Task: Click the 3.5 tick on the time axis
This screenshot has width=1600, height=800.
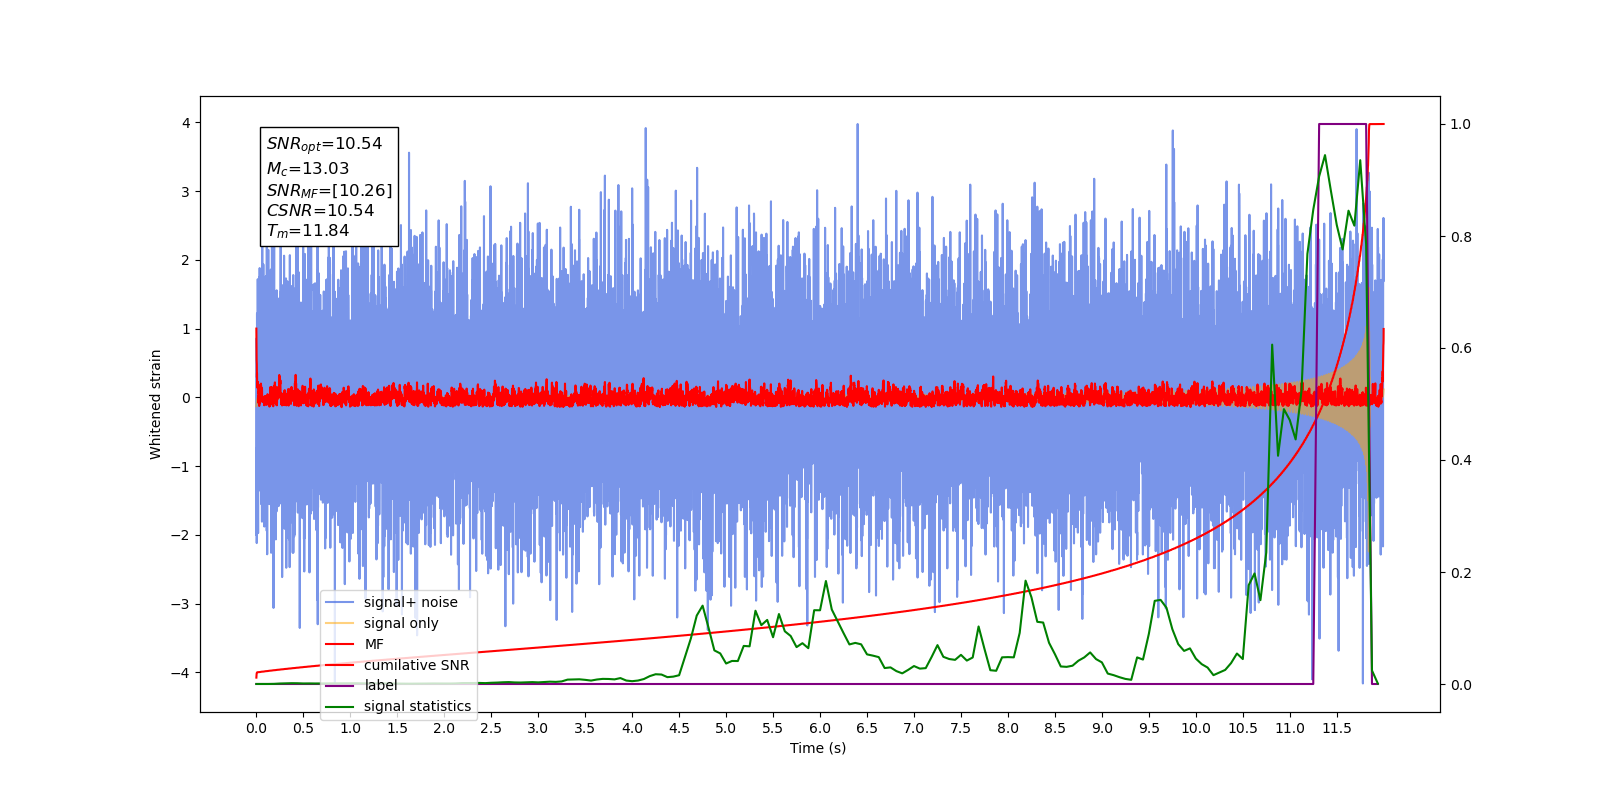Action: click(x=585, y=728)
